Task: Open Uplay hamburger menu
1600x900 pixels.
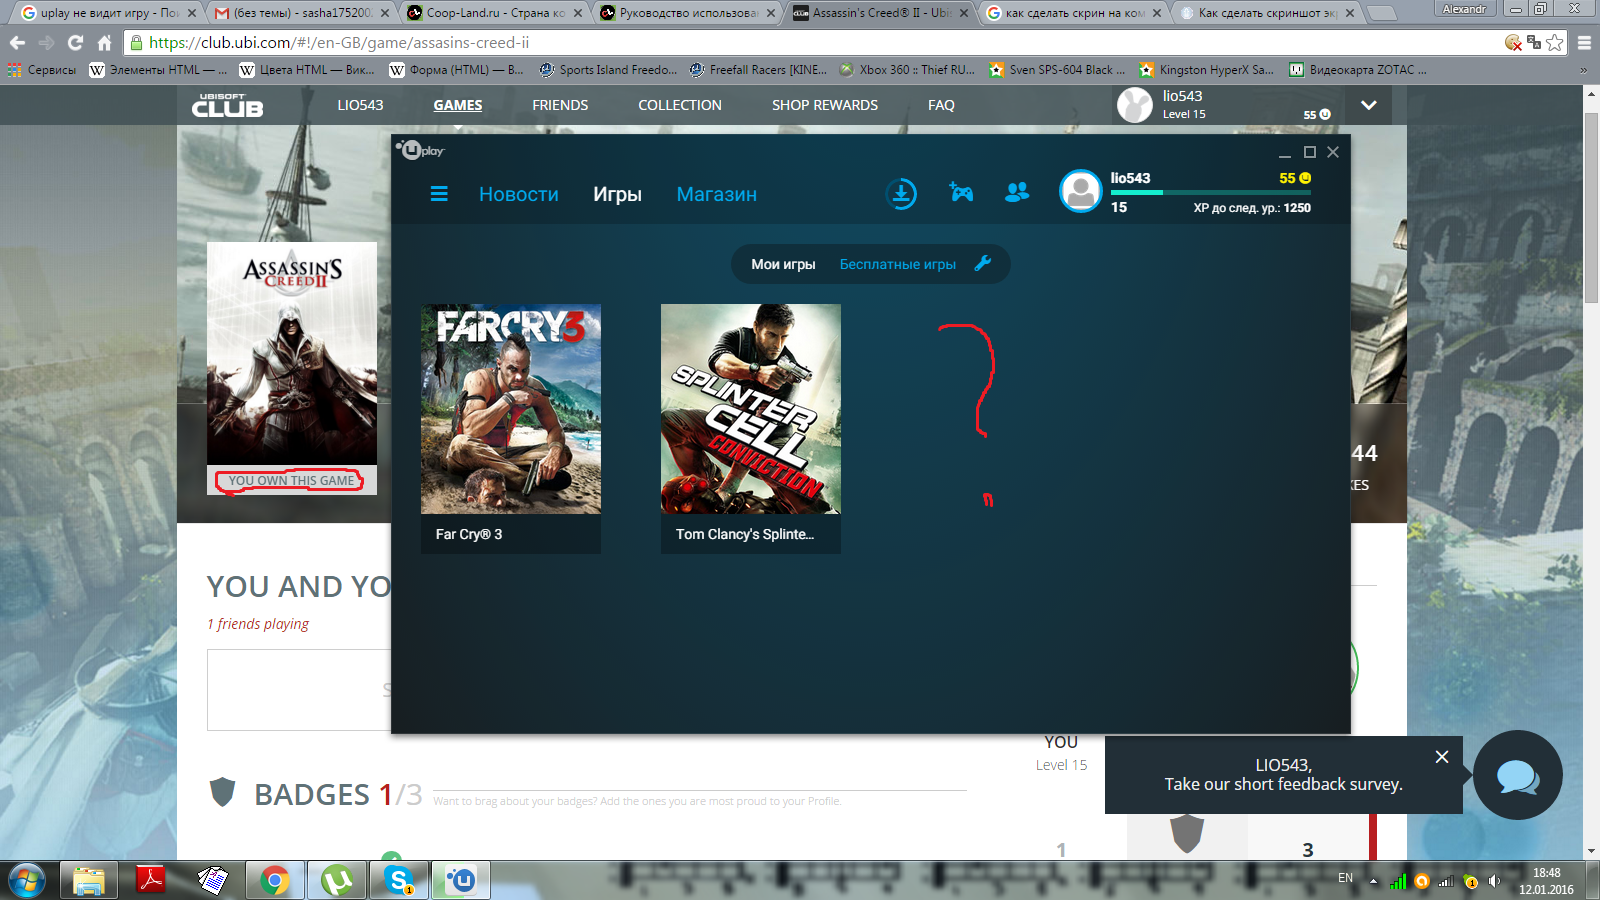Action: pyautogui.click(x=439, y=194)
